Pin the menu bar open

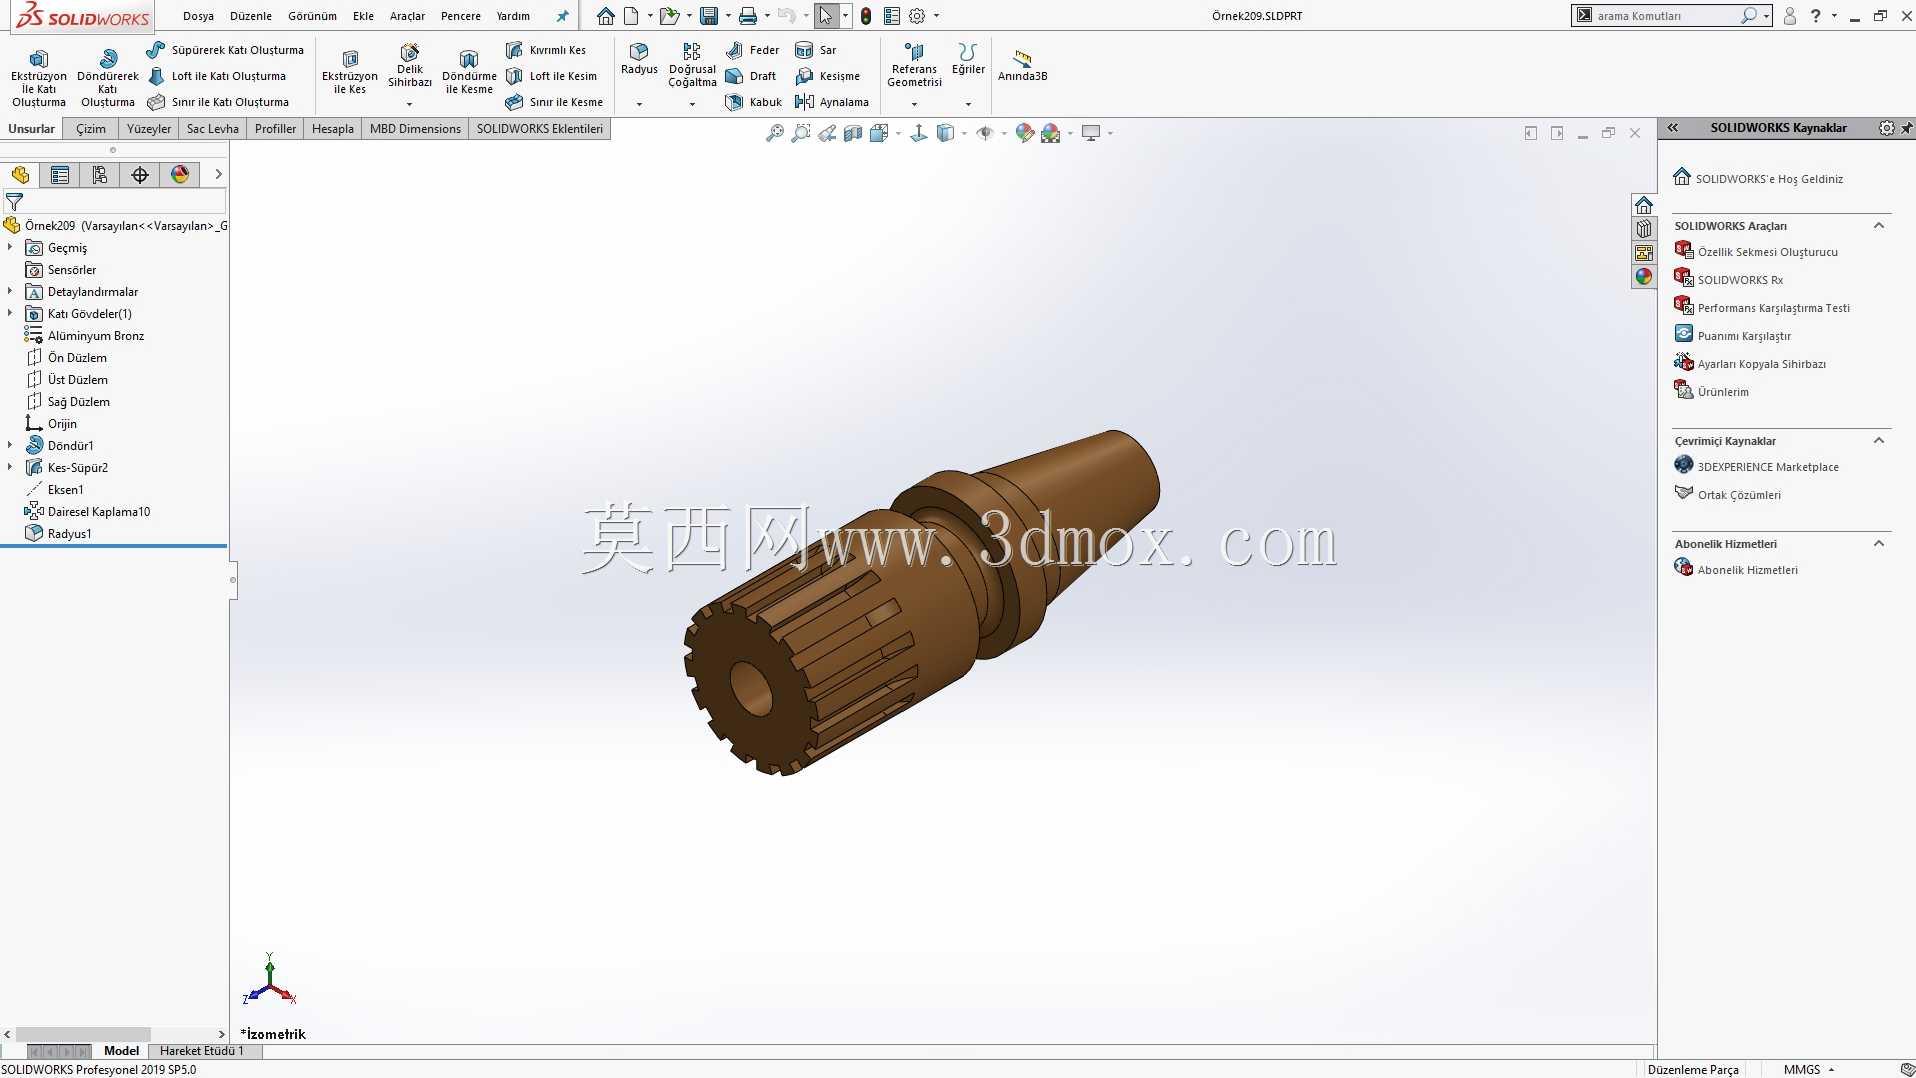(562, 16)
